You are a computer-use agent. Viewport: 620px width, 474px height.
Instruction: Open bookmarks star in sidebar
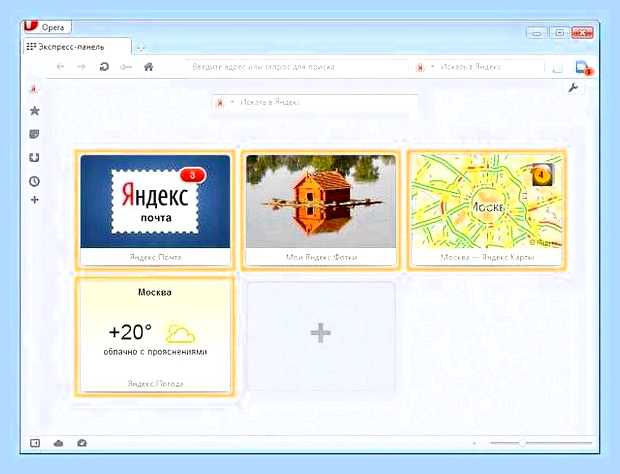34,111
